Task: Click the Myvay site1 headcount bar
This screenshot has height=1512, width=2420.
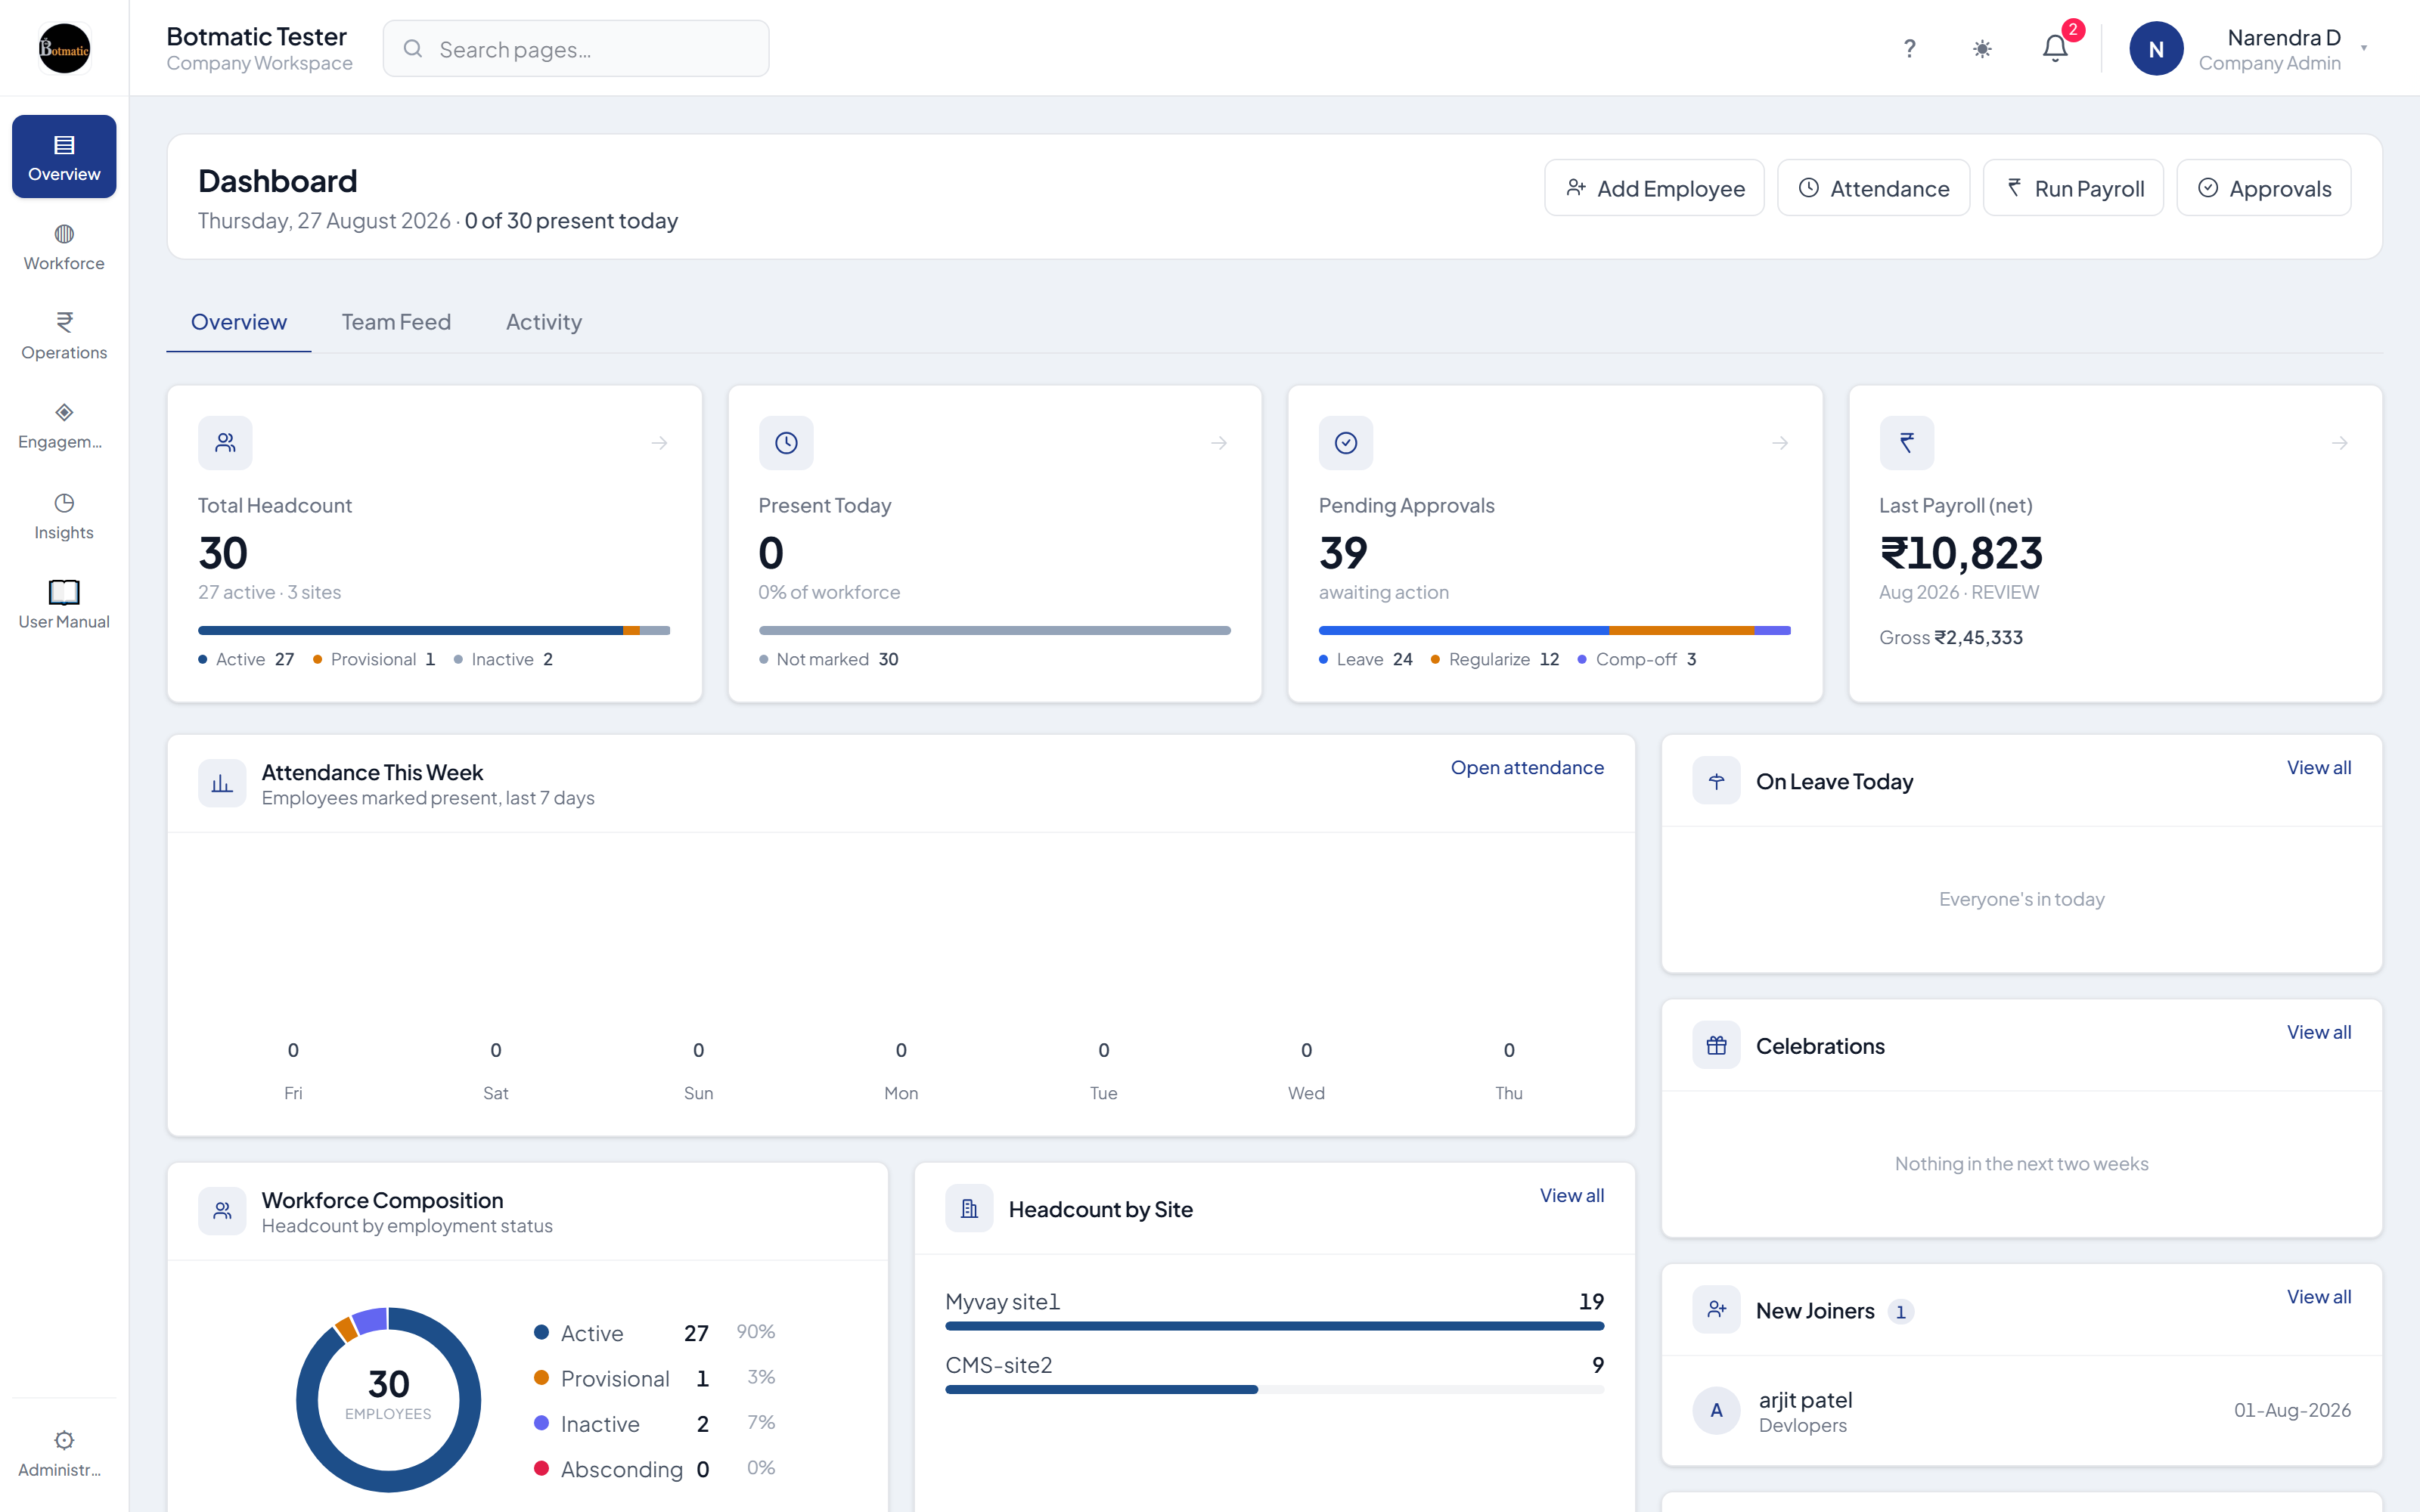Action: pos(1274,1326)
